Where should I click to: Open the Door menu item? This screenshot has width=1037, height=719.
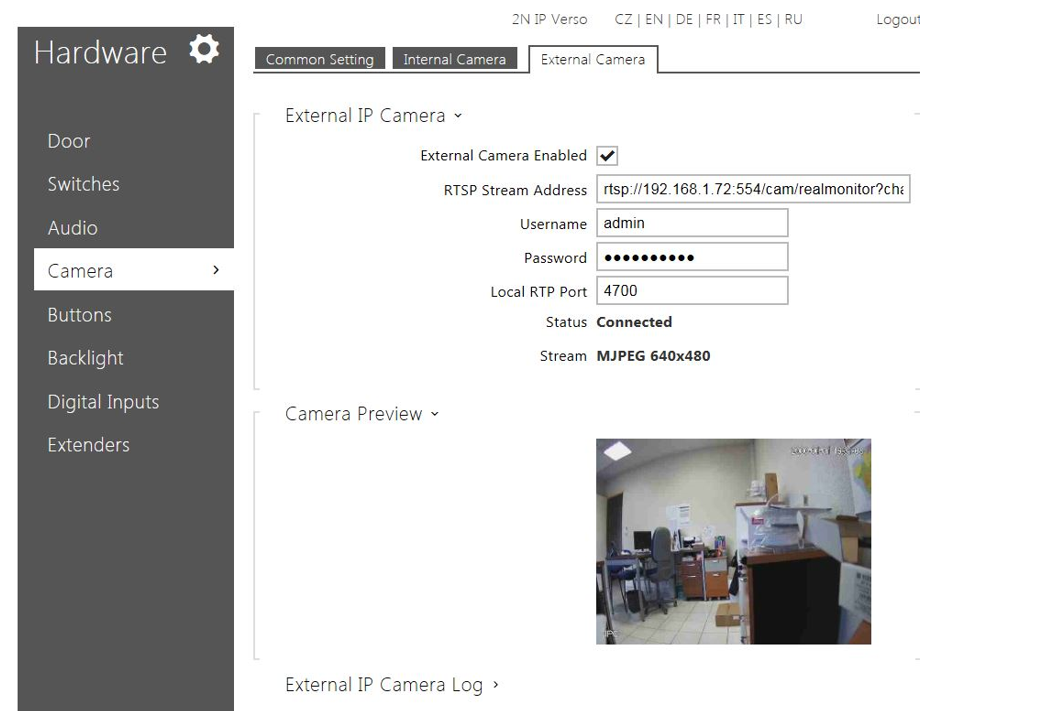click(69, 141)
